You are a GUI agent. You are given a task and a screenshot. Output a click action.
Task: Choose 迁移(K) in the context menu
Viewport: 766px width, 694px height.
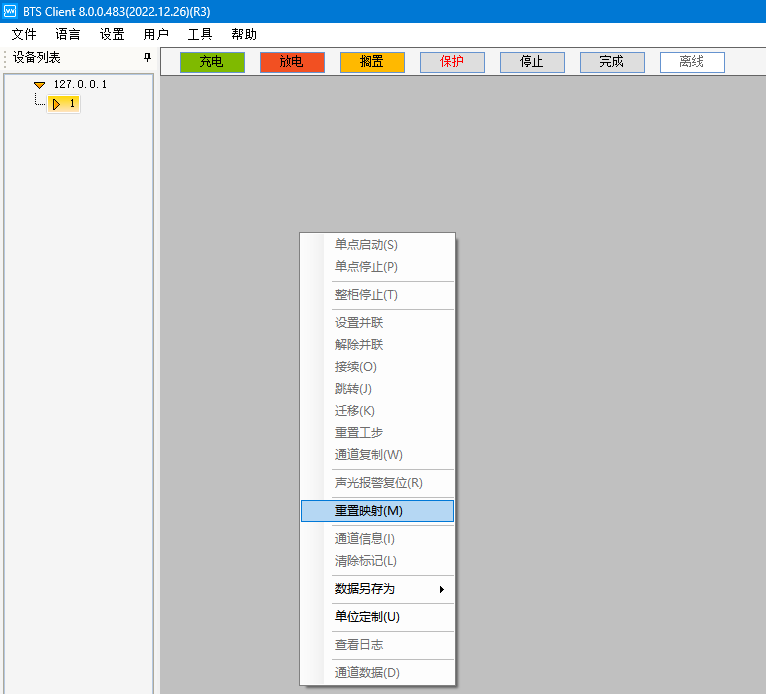pyautogui.click(x=377, y=411)
